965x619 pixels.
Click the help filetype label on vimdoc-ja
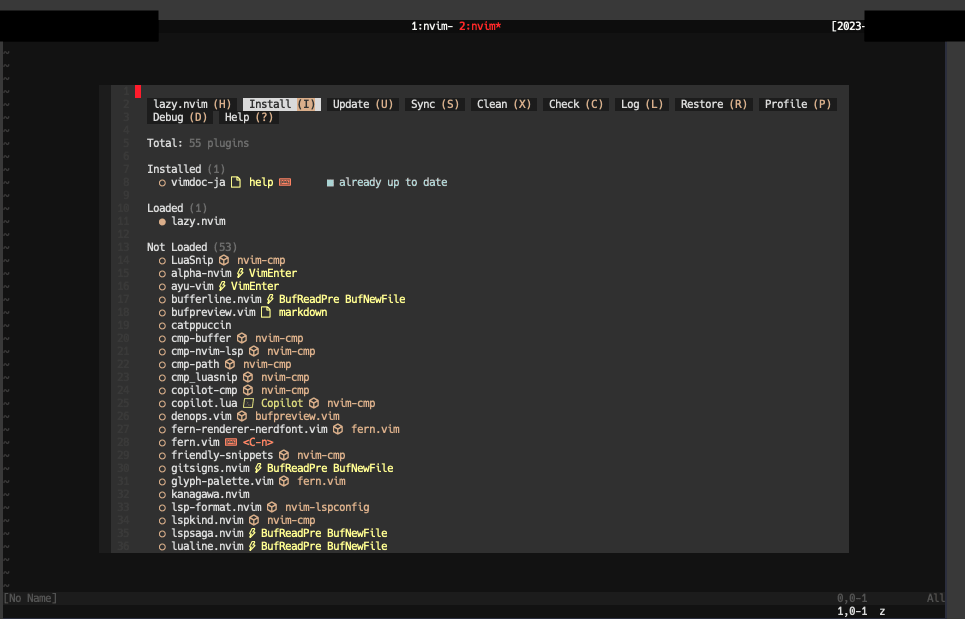[x=261, y=182]
